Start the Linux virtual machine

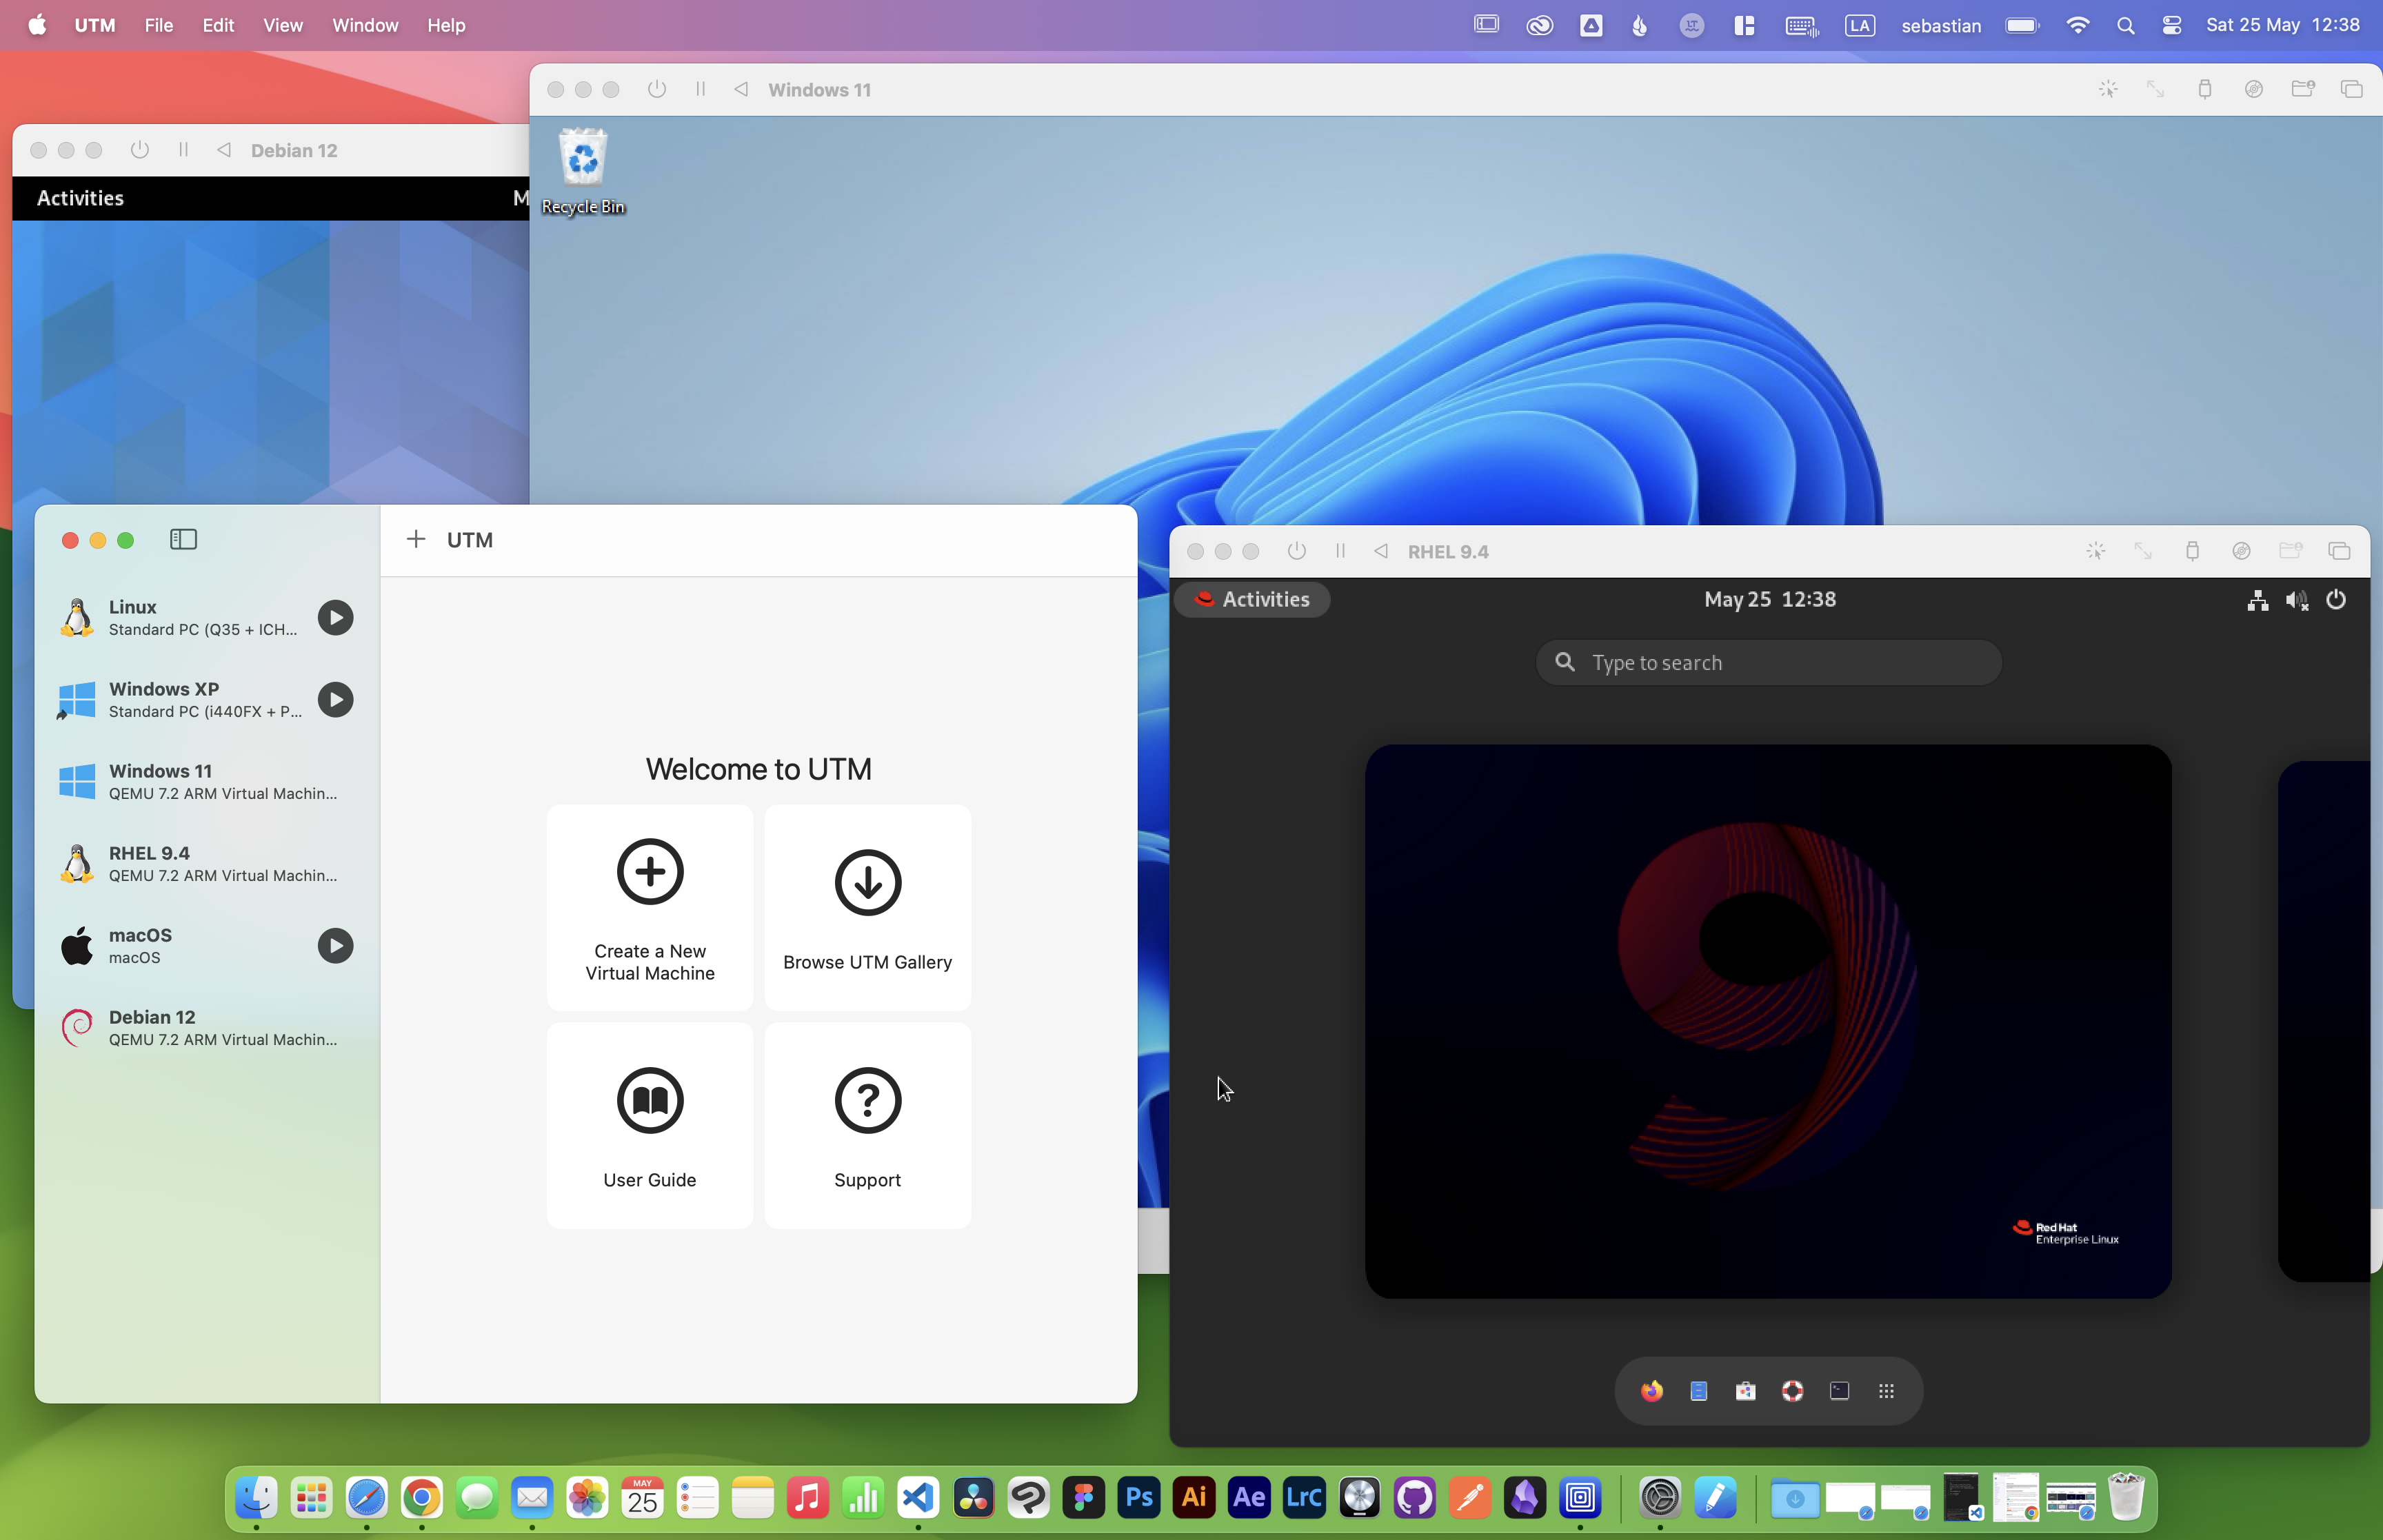[x=335, y=617]
